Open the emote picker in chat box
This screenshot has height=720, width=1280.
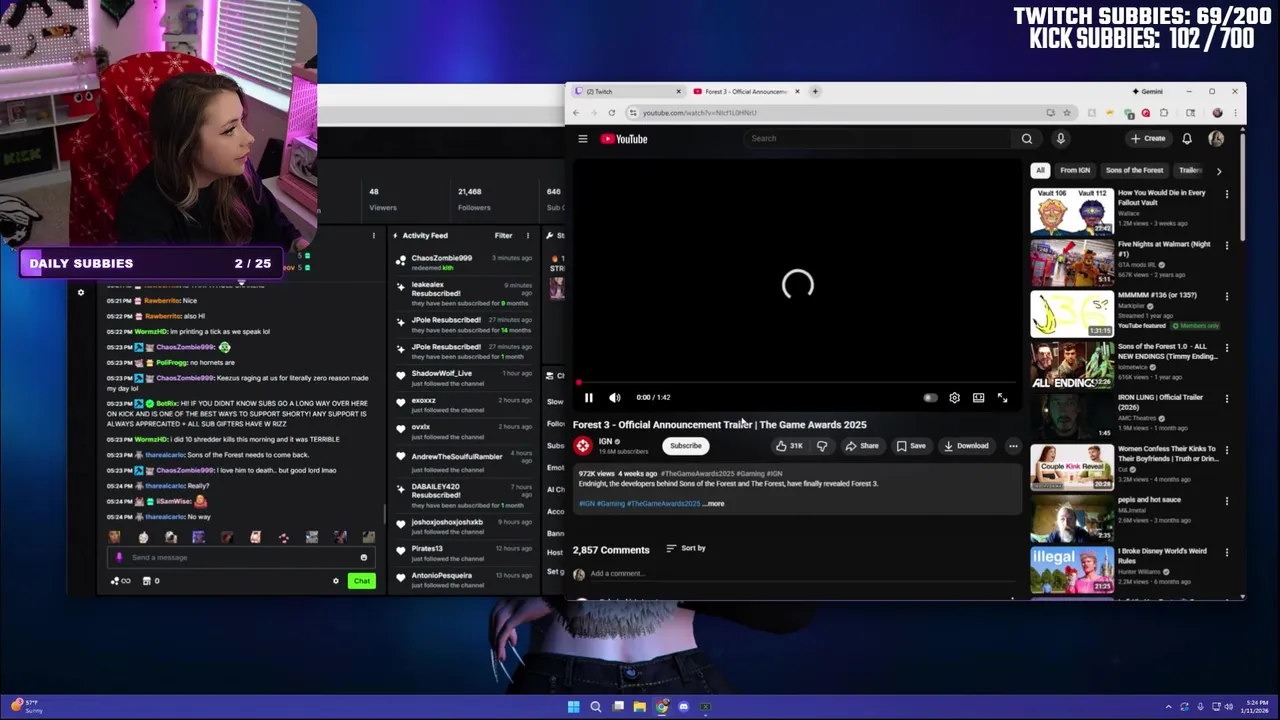pyautogui.click(x=363, y=558)
